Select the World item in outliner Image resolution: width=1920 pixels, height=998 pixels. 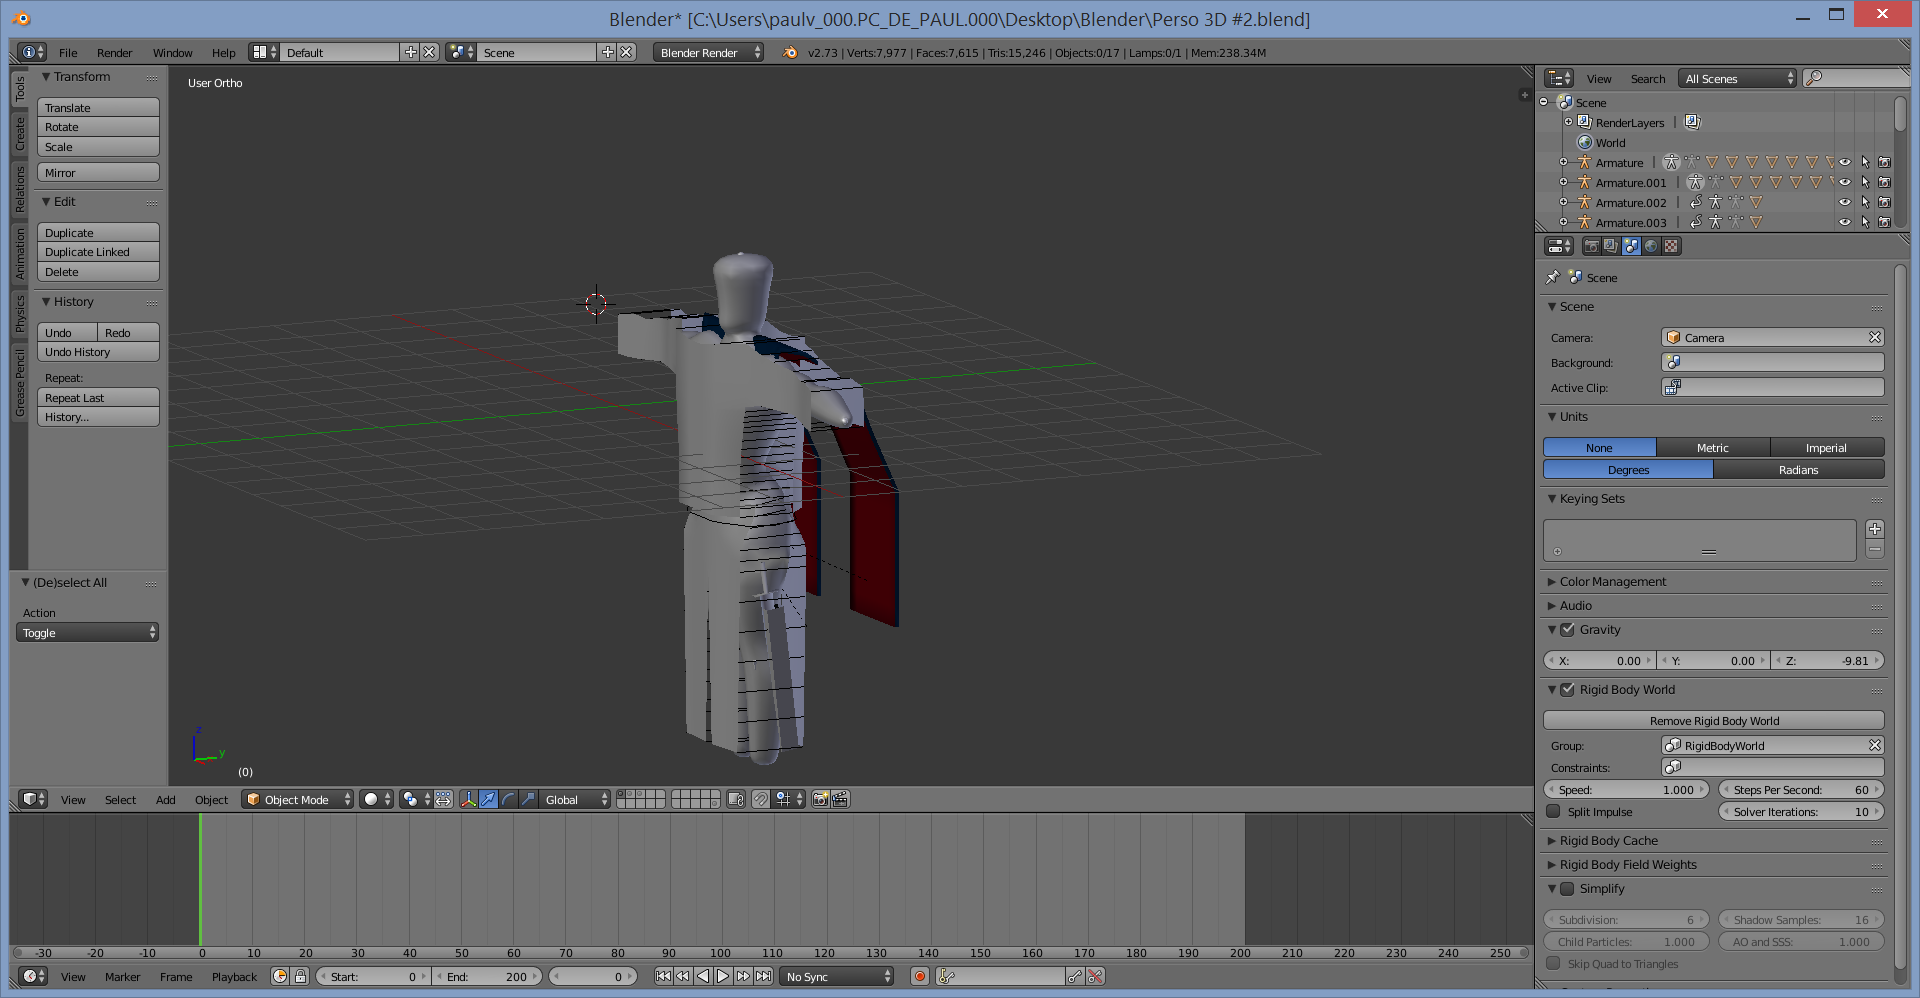point(1610,143)
